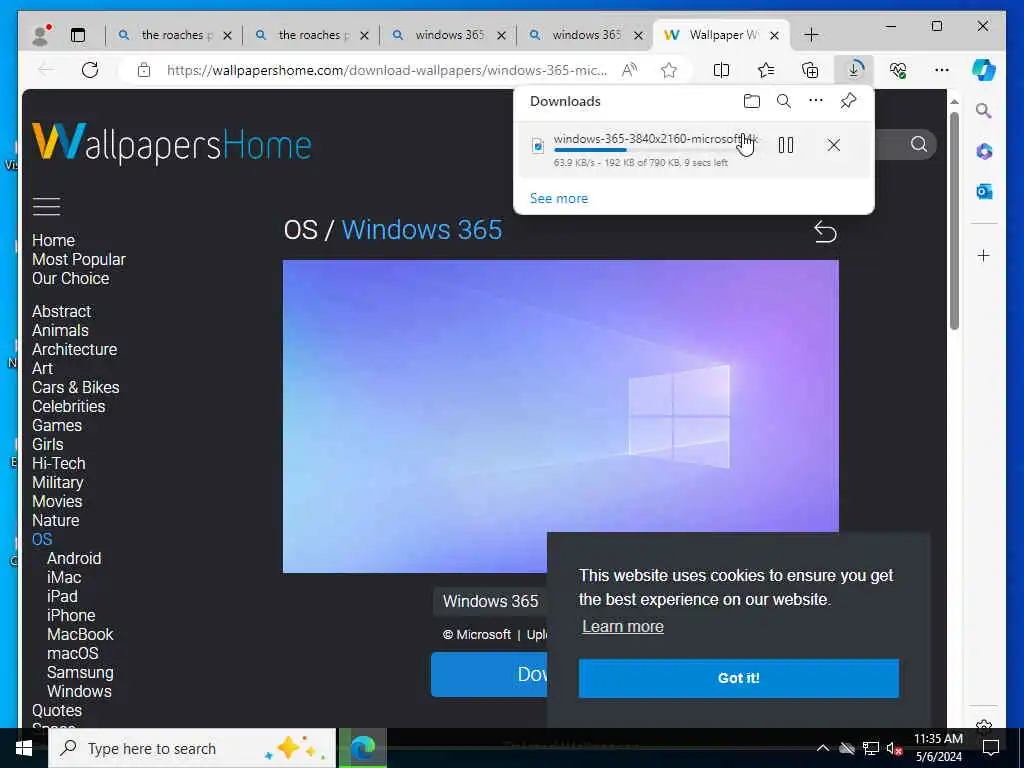Open Microsoft 365 sidebar icon

[984, 151]
